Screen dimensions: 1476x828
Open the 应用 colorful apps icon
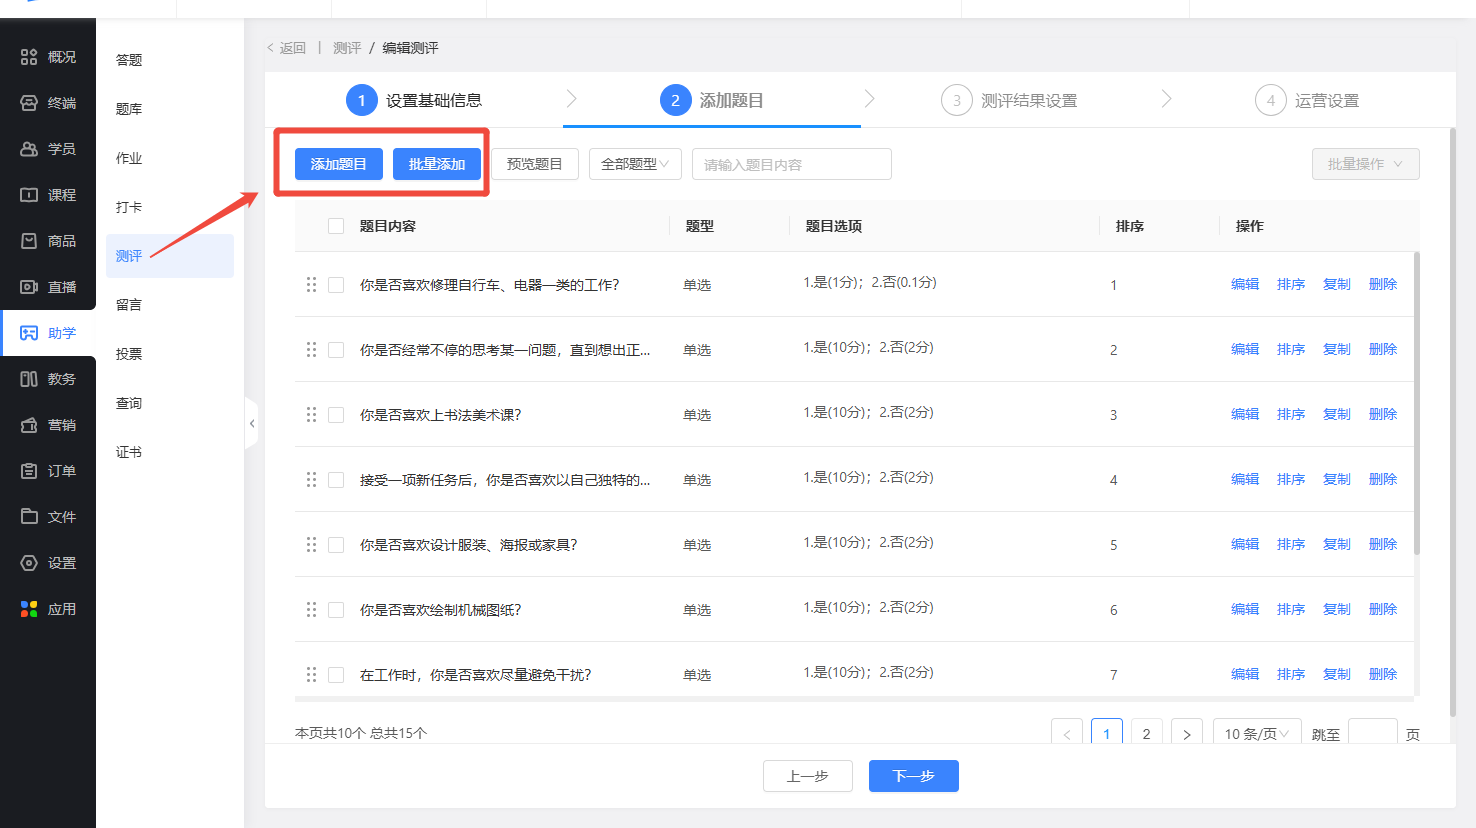coord(29,609)
